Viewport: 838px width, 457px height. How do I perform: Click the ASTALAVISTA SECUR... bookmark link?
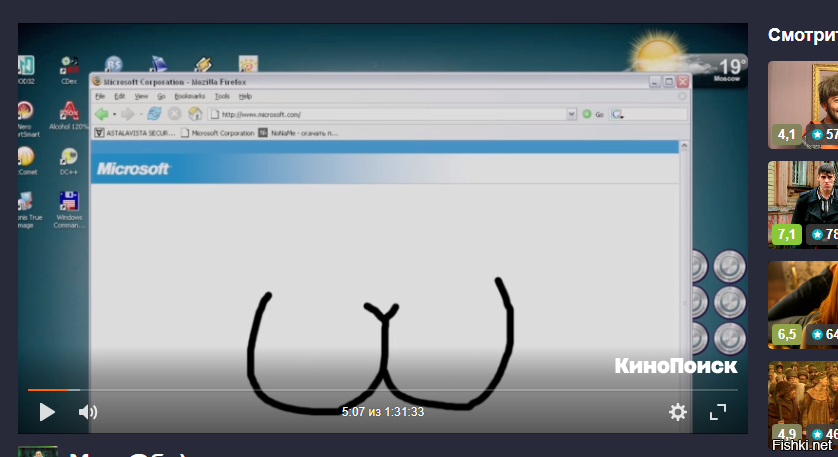point(134,132)
